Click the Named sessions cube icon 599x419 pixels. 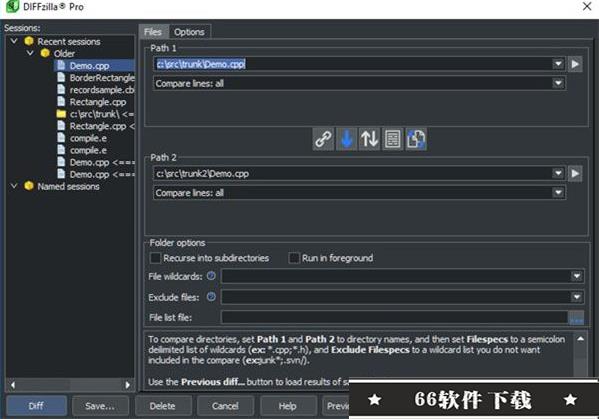point(29,186)
